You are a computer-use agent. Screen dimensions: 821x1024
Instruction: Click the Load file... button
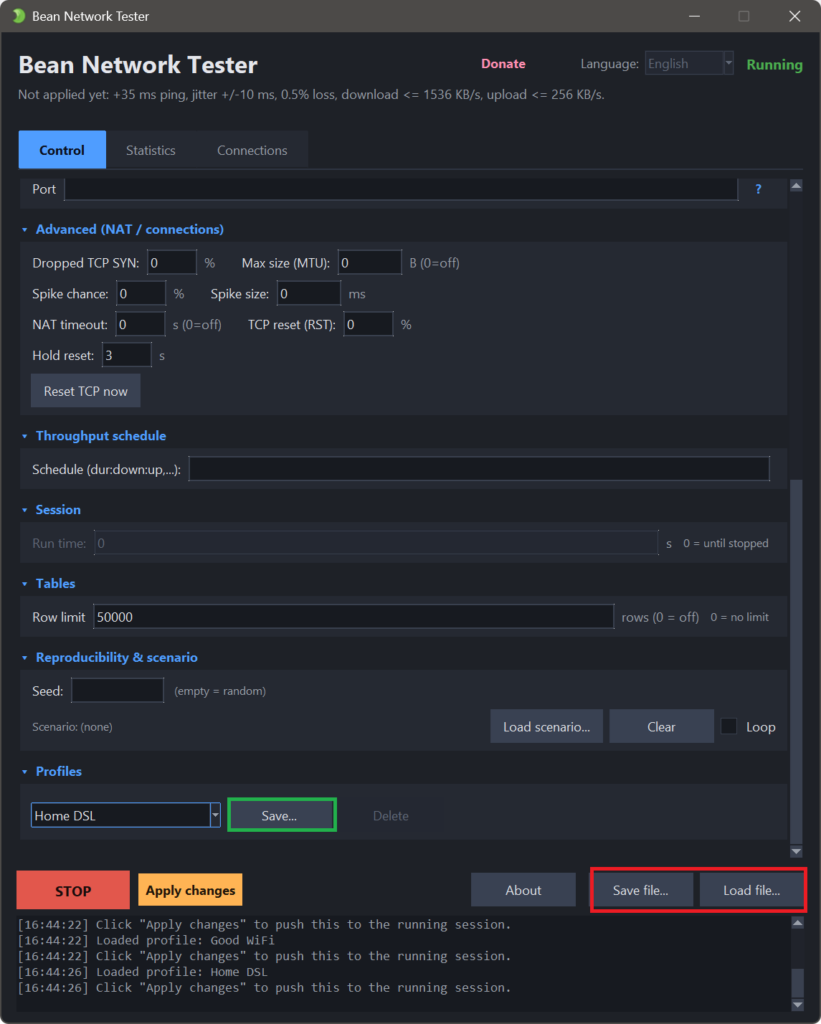[752, 890]
